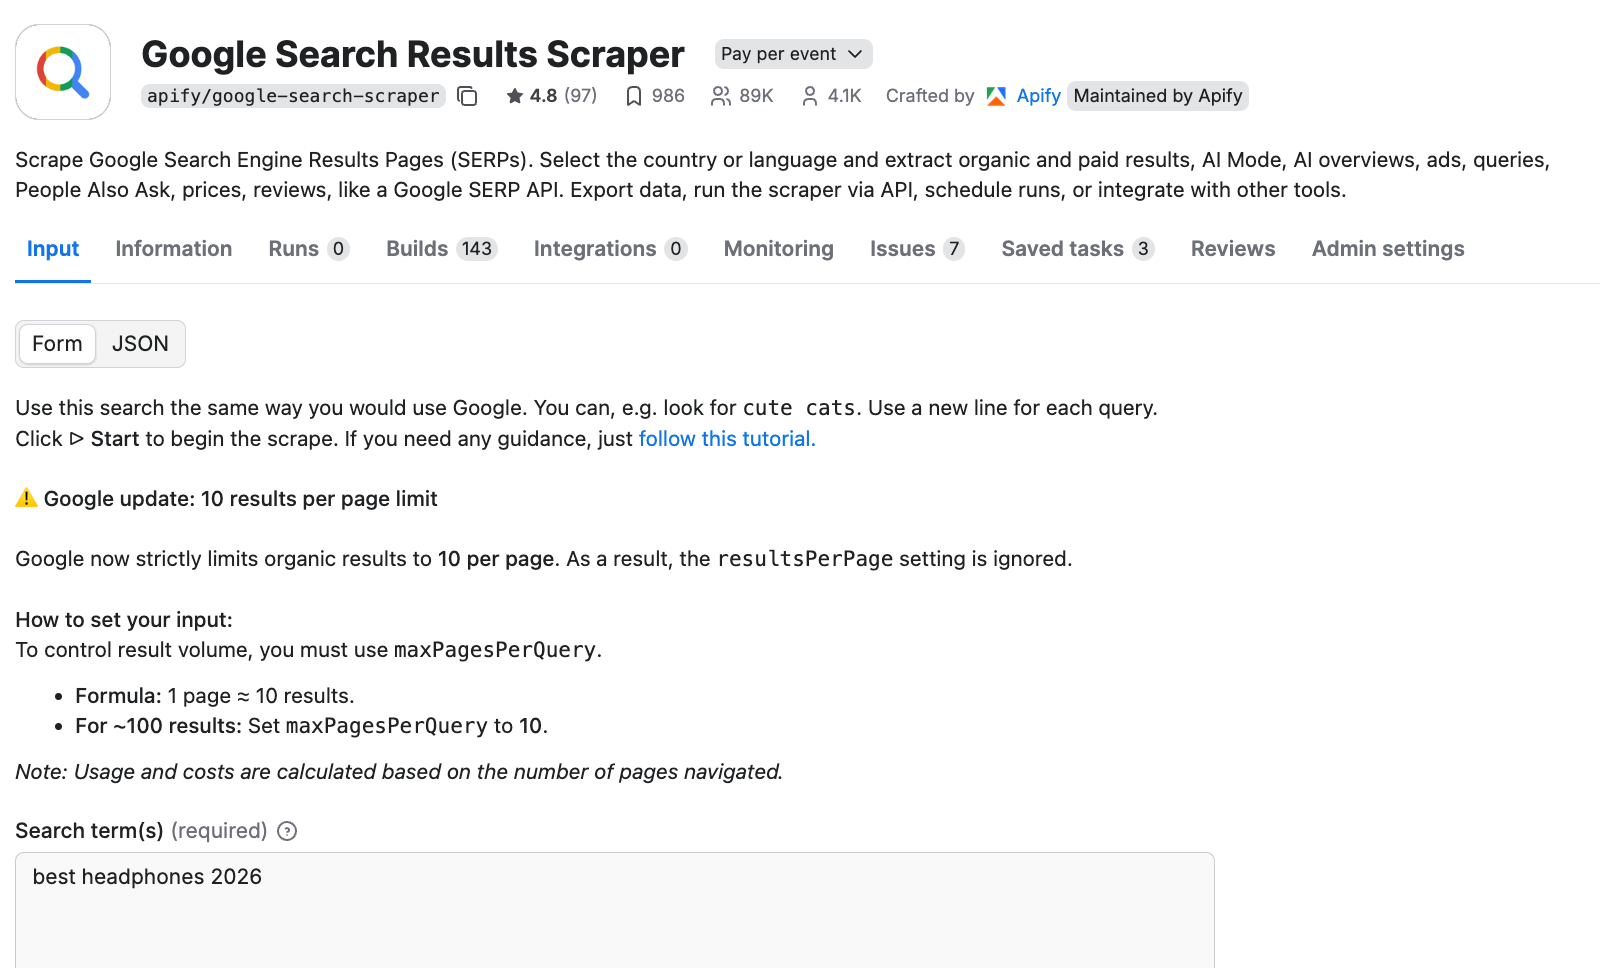Expand the Pay per event dropdown
The width and height of the screenshot is (1600, 968).
(x=792, y=53)
